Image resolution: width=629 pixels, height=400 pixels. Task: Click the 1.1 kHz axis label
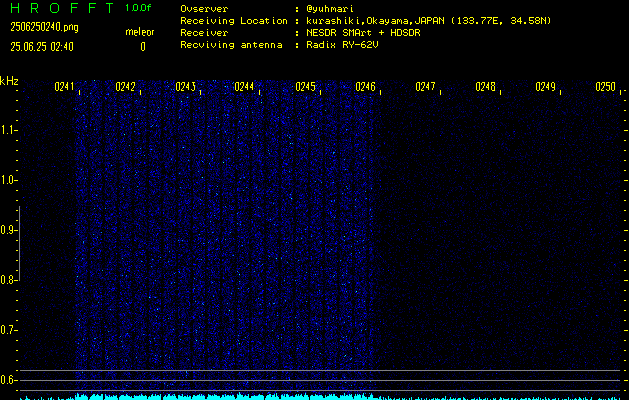pos(7,130)
